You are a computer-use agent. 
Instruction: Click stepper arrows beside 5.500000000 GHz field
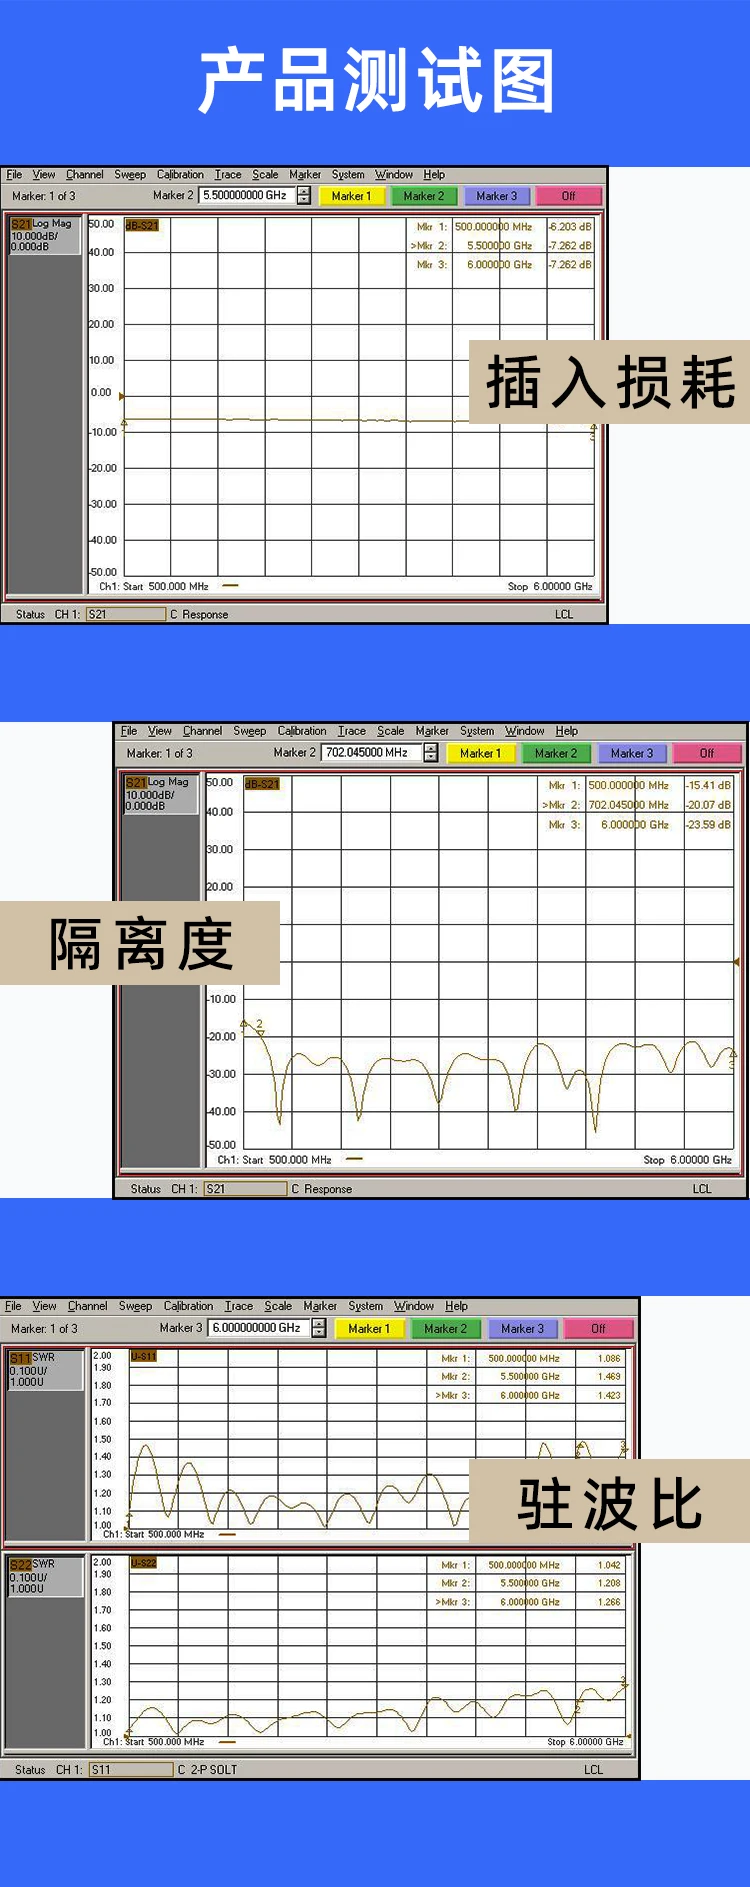(x=304, y=196)
